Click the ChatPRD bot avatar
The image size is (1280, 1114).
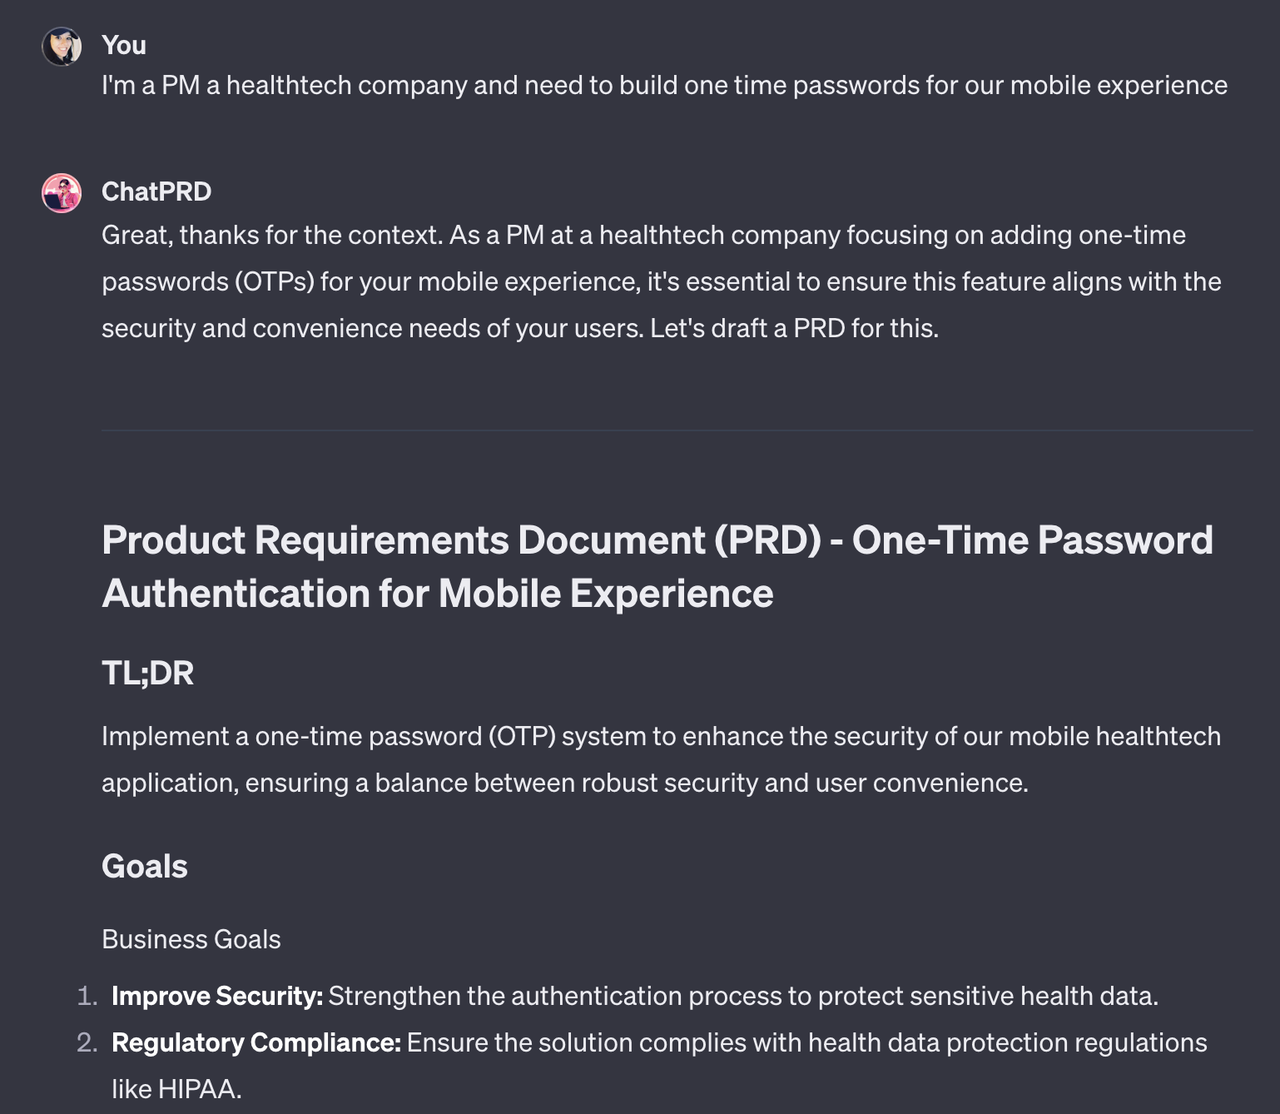[61, 193]
